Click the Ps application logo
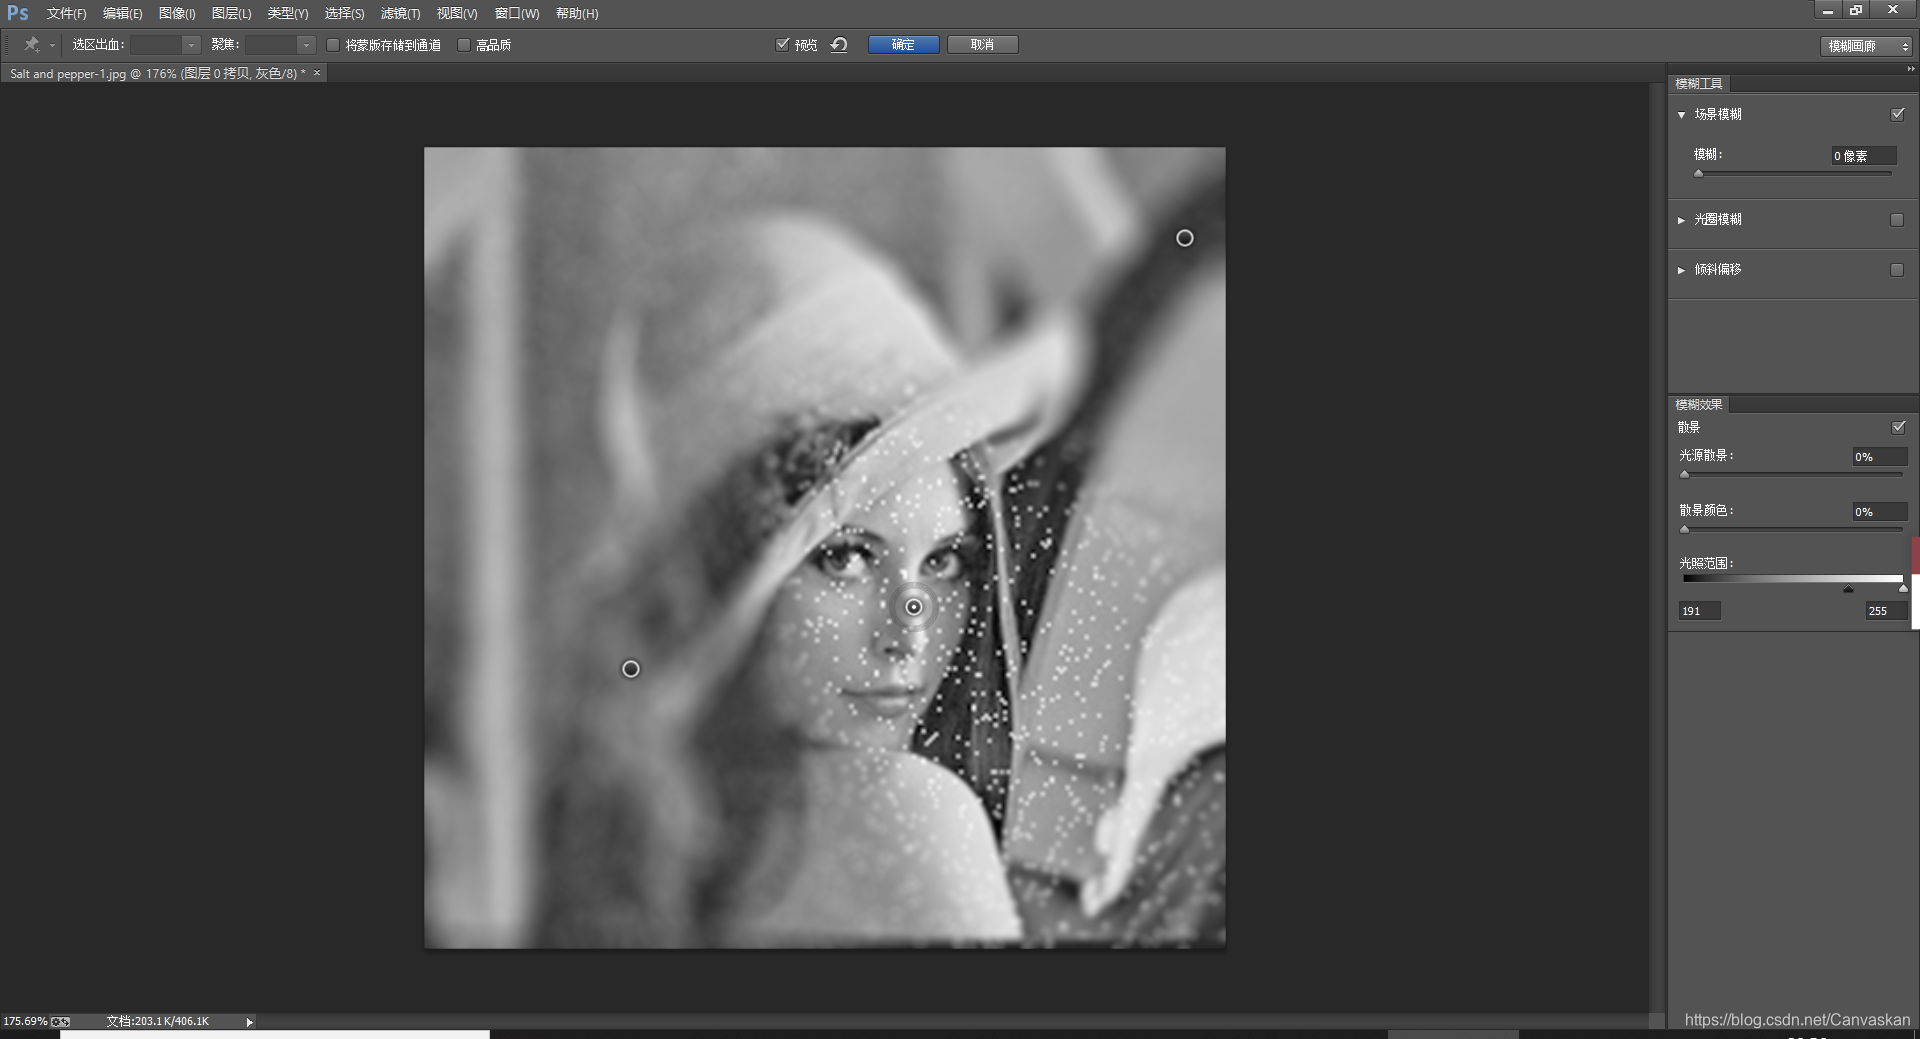Viewport: 1920px width, 1039px height. pos(17,13)
